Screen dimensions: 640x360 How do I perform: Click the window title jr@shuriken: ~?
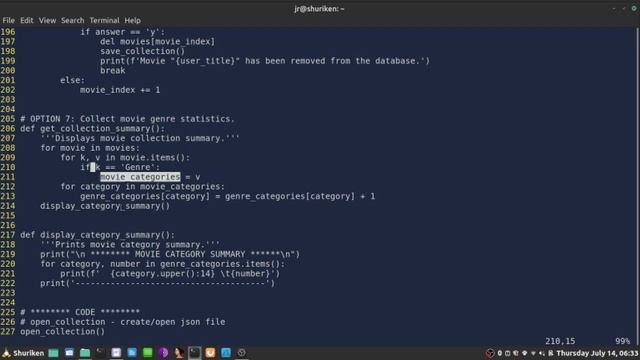[319, 9]
